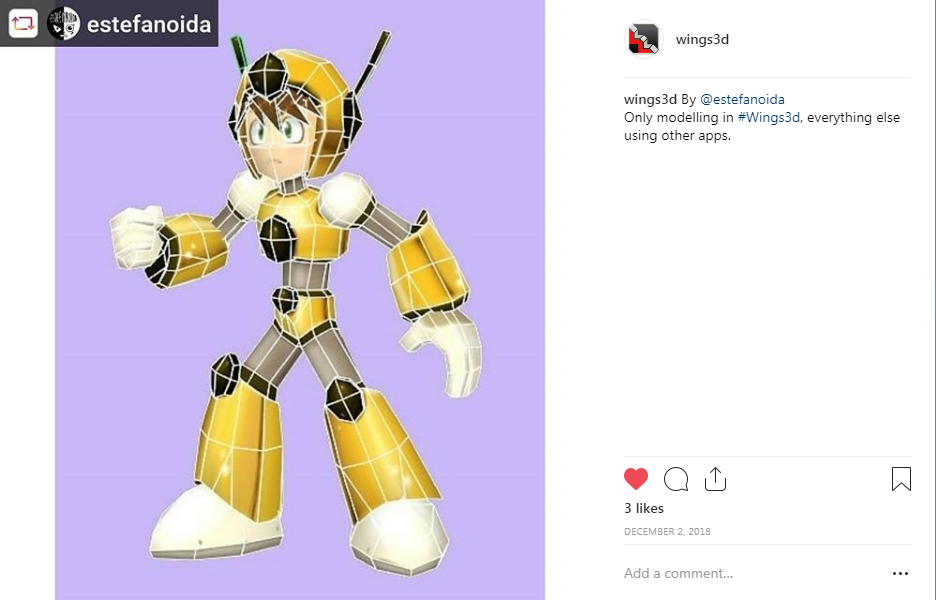Open wings3d username in post header
This screenshot has height=600, width=936.
(702, 39)
